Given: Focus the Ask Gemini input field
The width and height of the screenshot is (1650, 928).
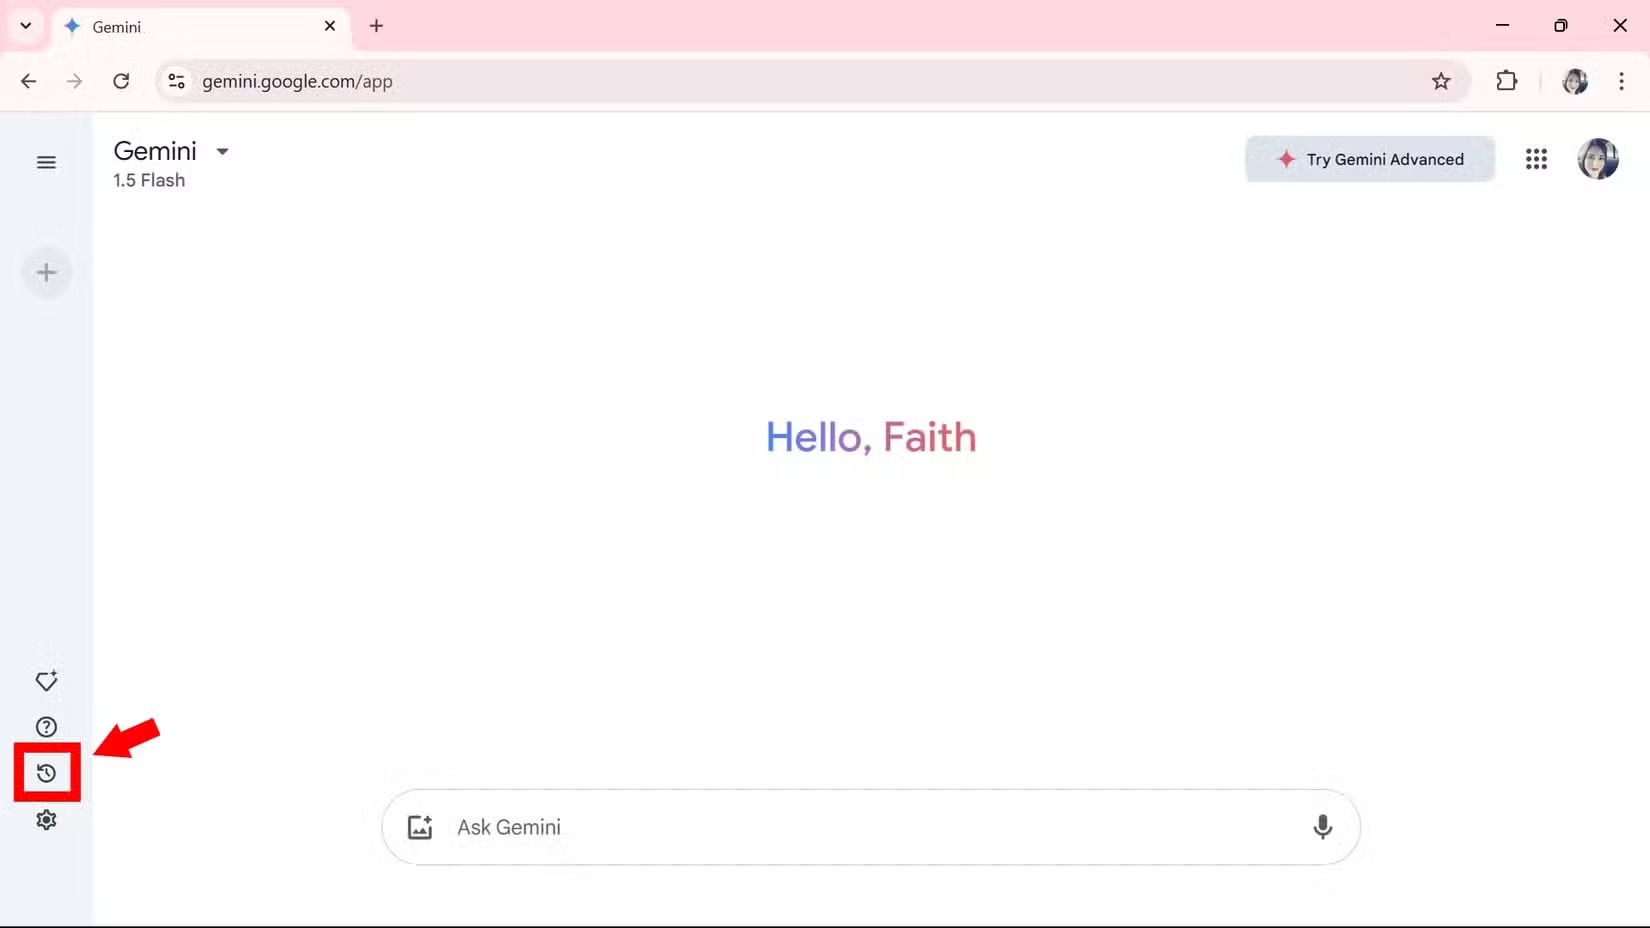Looking at the screenshot, I should 870,827.
